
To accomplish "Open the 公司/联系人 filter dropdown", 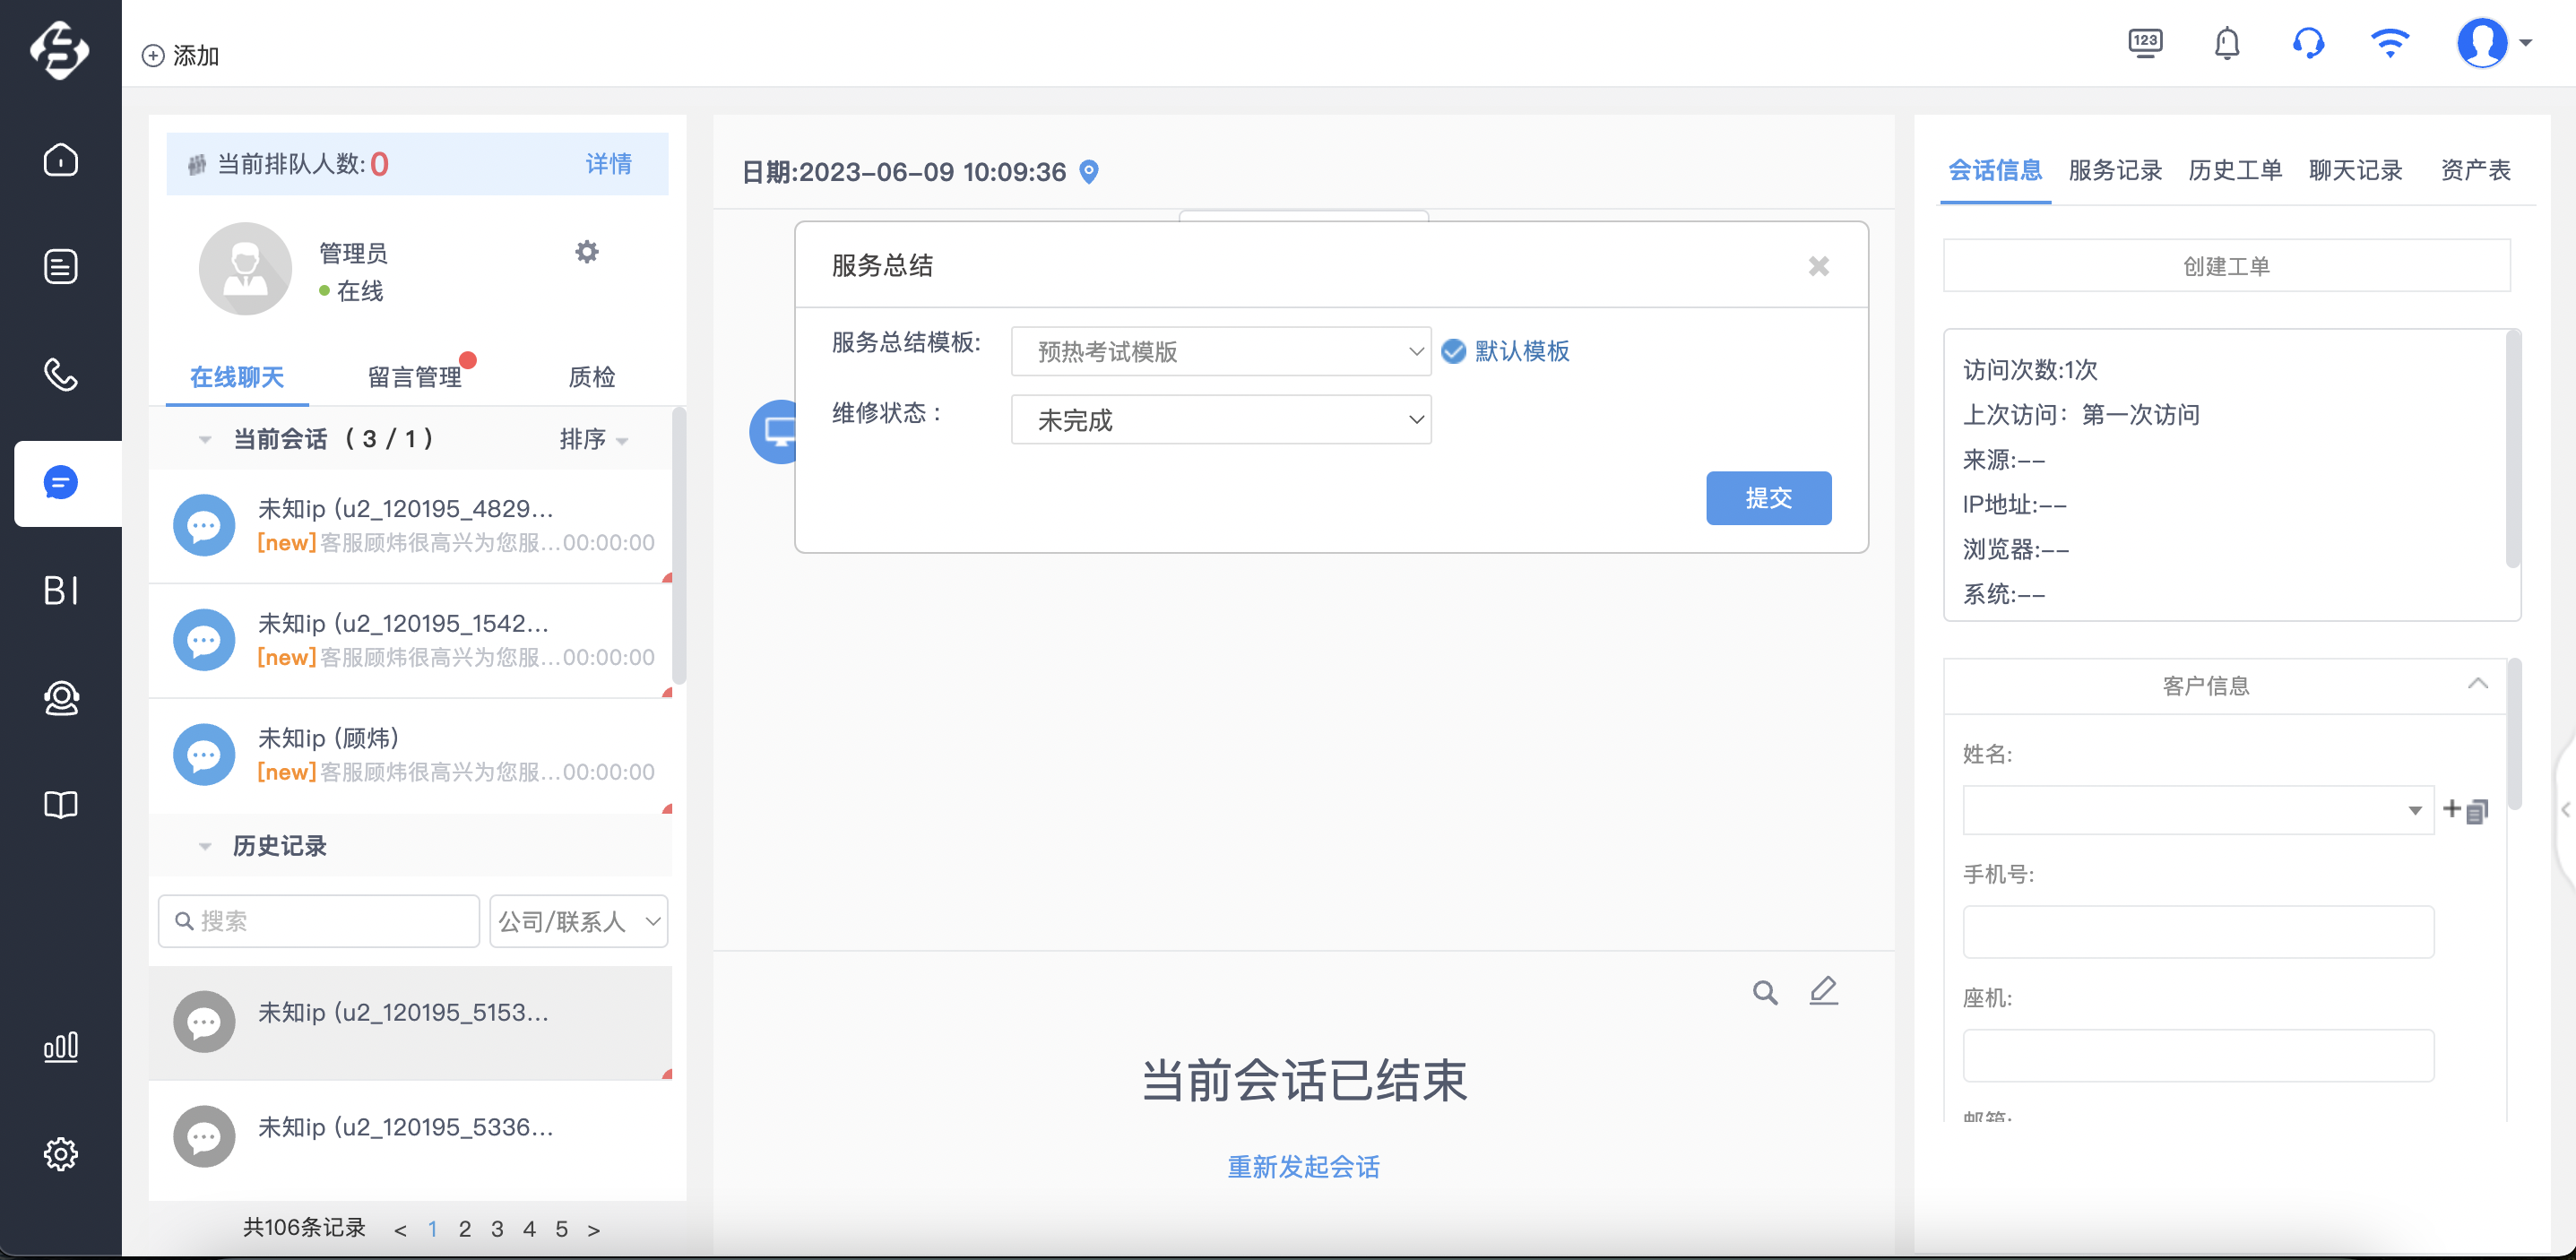I will click(x=579, y=921).
